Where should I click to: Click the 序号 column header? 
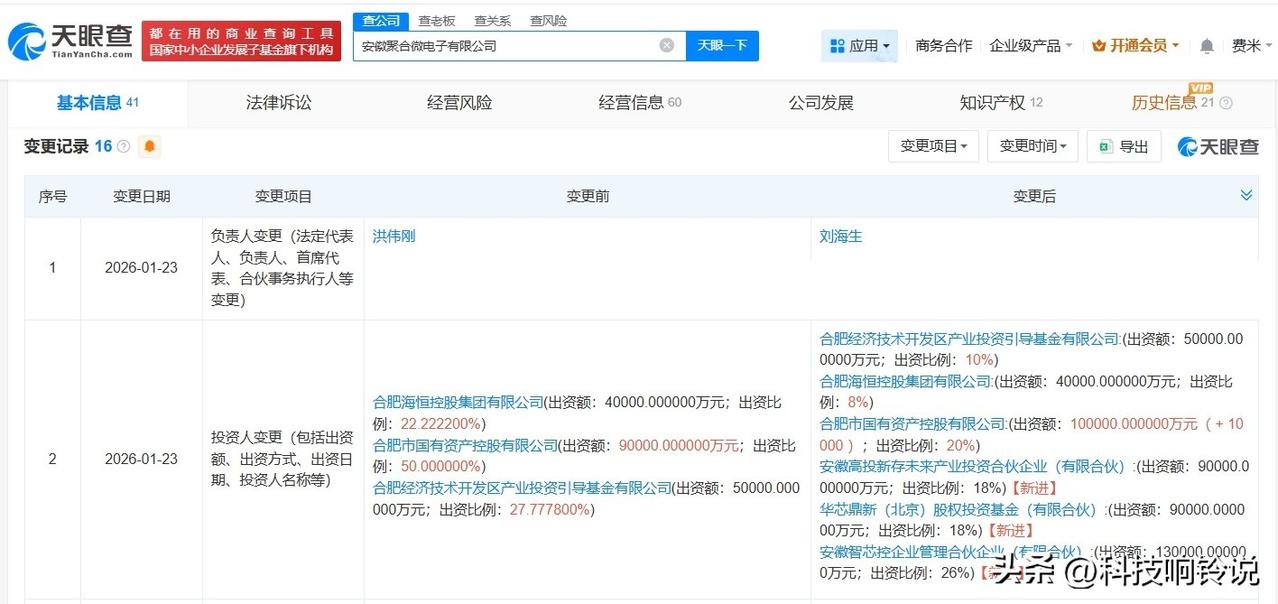coord(53,197)
